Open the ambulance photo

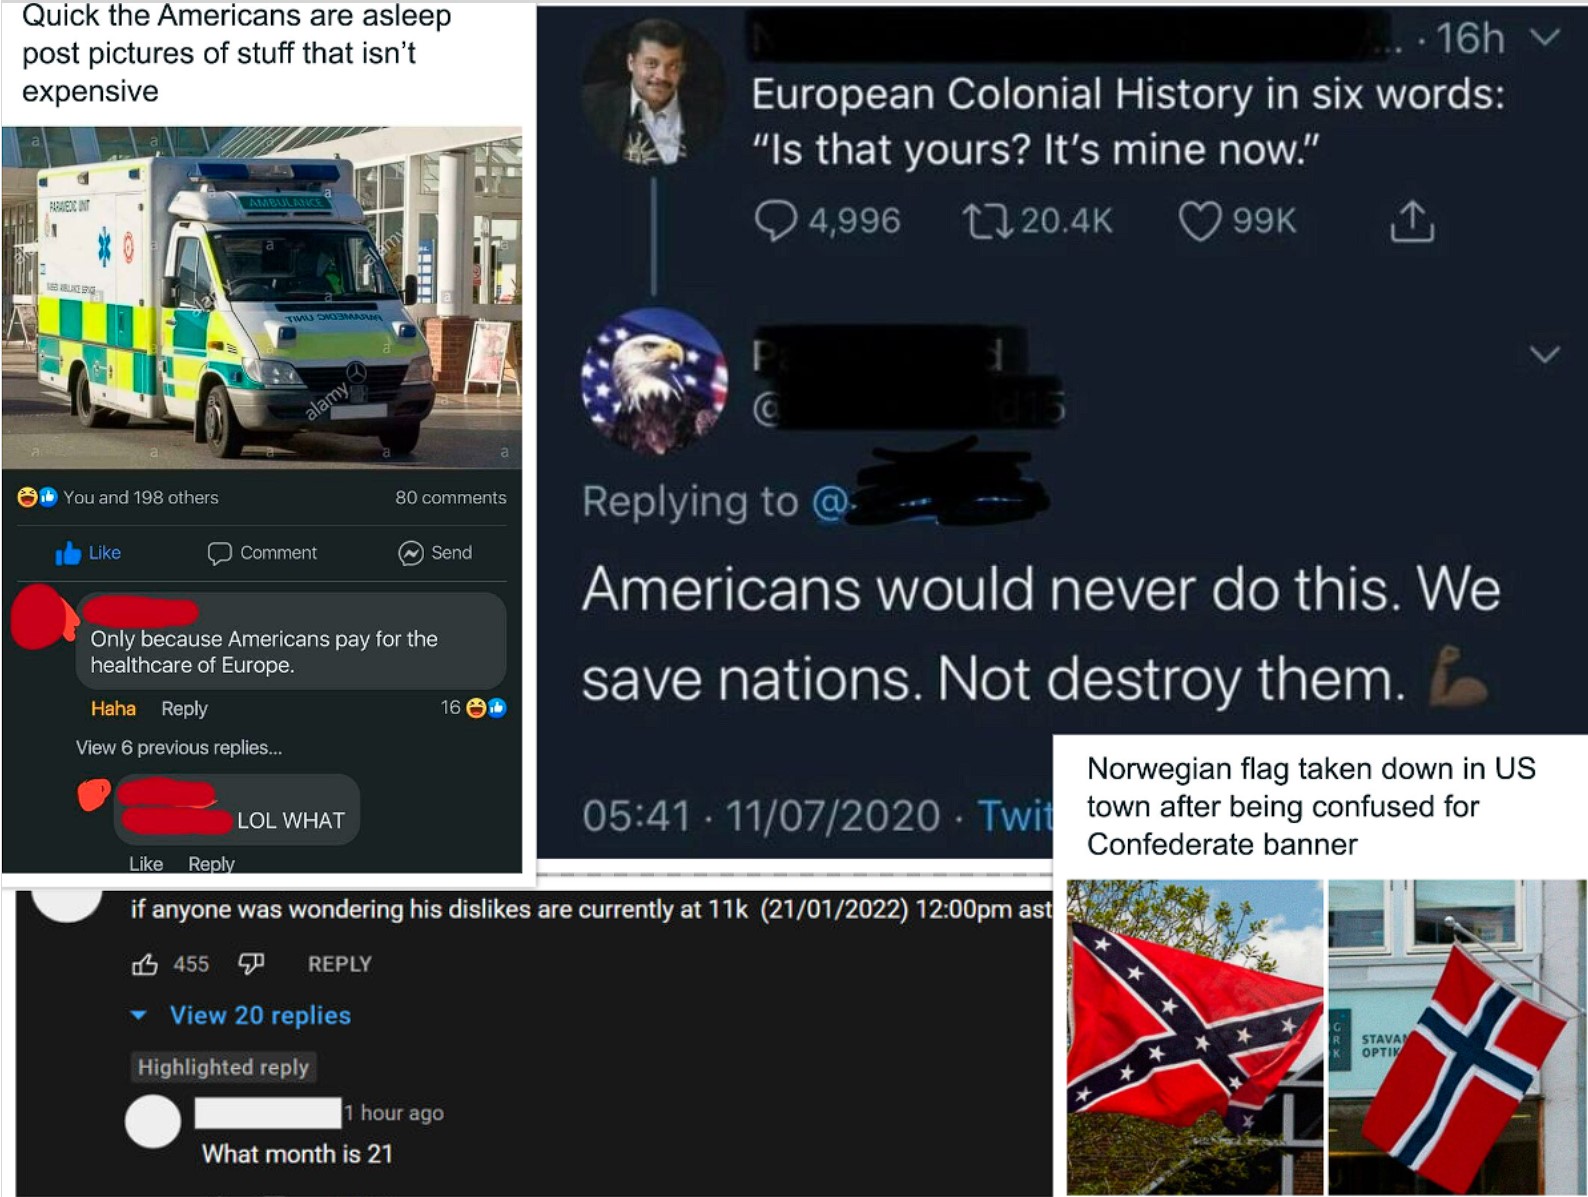[x=262, y=298]
